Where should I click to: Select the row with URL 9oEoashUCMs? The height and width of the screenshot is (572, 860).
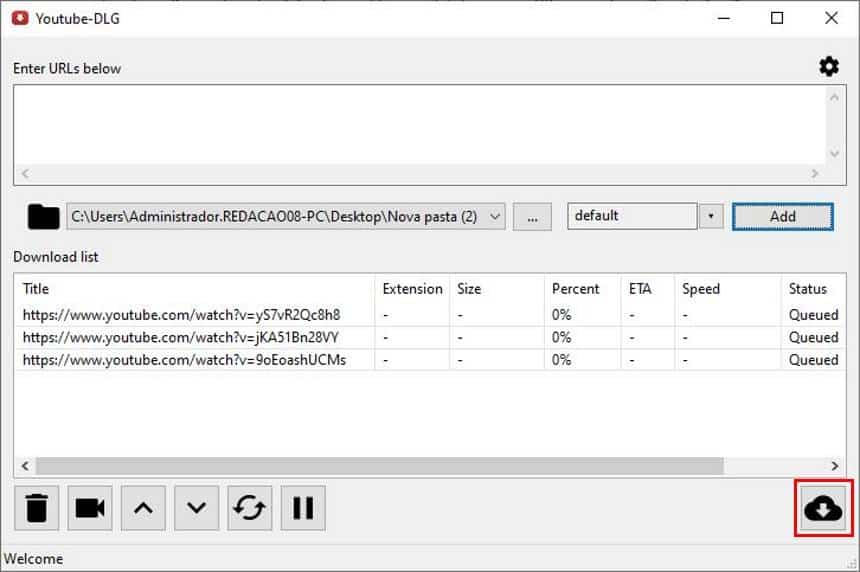click(x=430, y=360)
